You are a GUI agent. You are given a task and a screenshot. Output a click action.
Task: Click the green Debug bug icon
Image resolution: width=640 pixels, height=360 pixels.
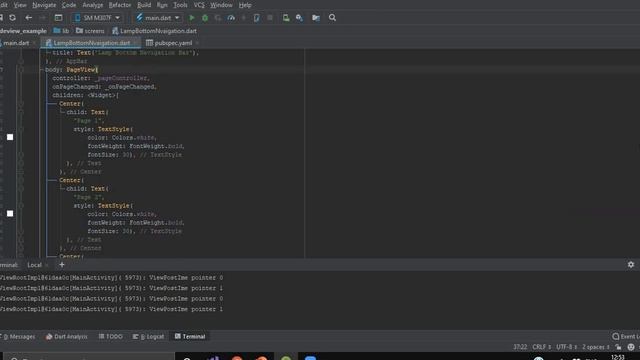(205, 18)
